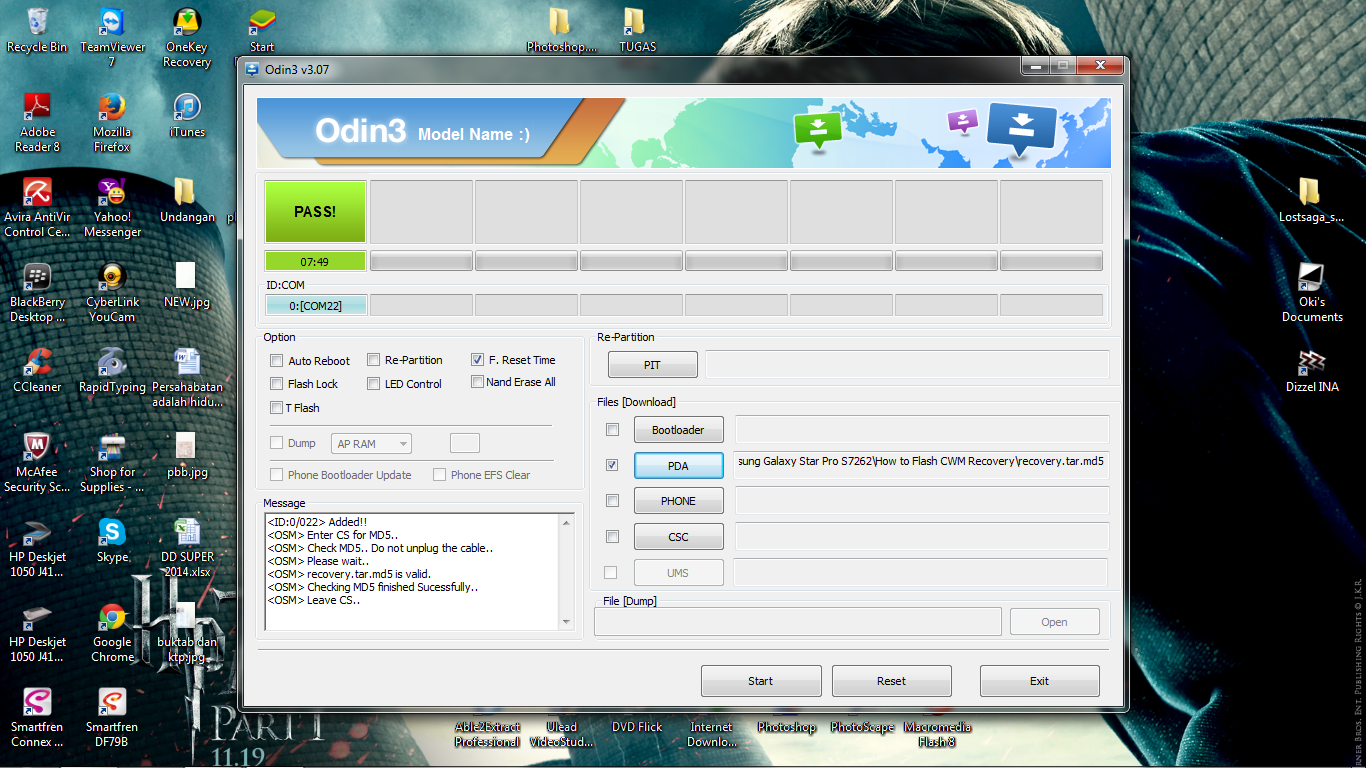Click the Reset button in Odin
The height and width of the screenshot is (768, 1366).
[x=891, y=681]
